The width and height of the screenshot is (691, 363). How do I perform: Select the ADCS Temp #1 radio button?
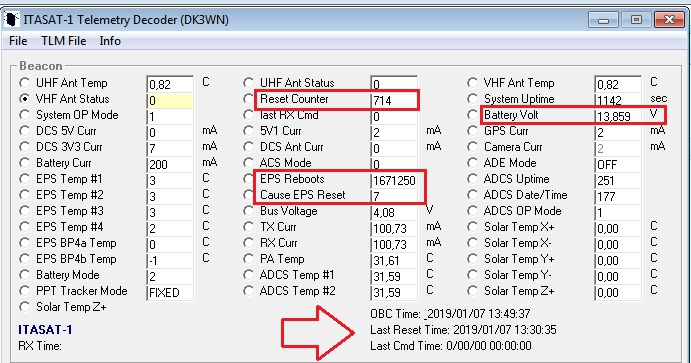249,275
